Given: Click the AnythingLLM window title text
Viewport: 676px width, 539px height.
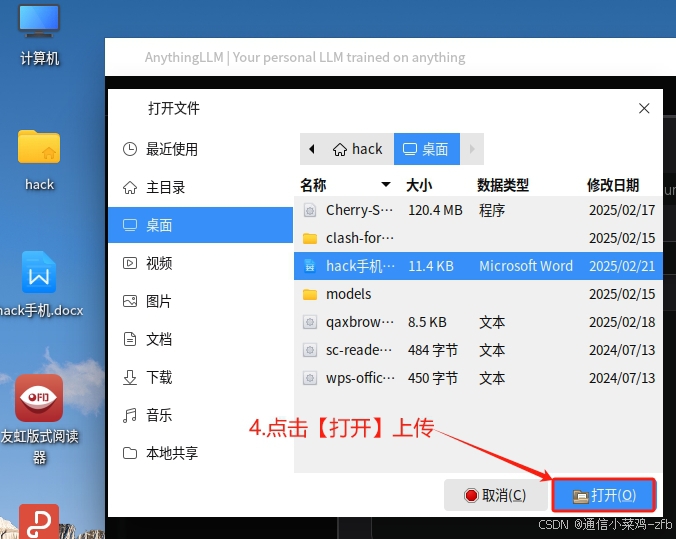Looking at the screenshot, I should [305, 57].
